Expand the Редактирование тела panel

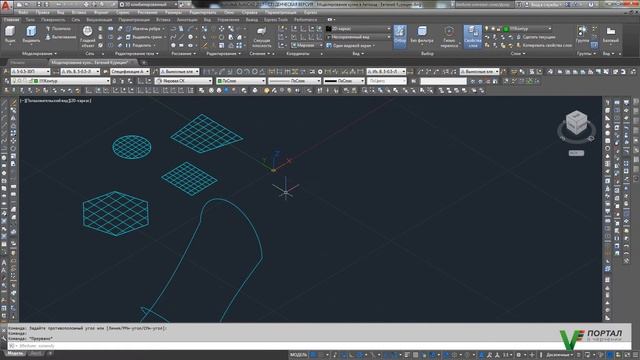[136, 53]
